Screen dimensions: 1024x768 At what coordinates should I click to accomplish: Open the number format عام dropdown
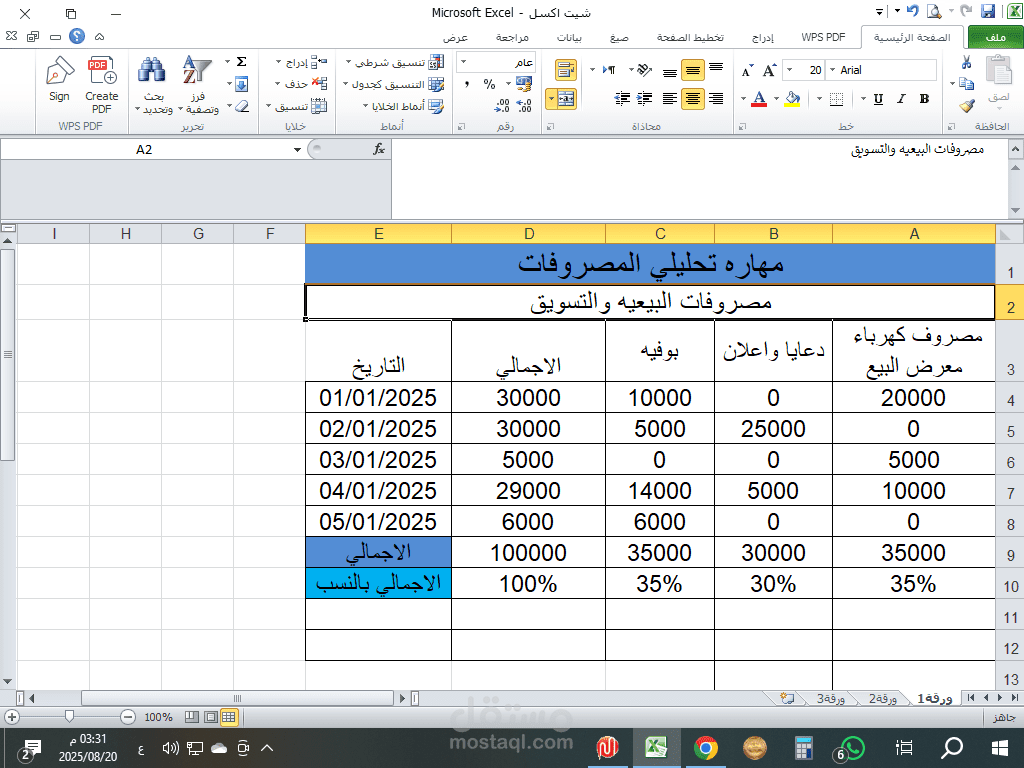point(464,63)
